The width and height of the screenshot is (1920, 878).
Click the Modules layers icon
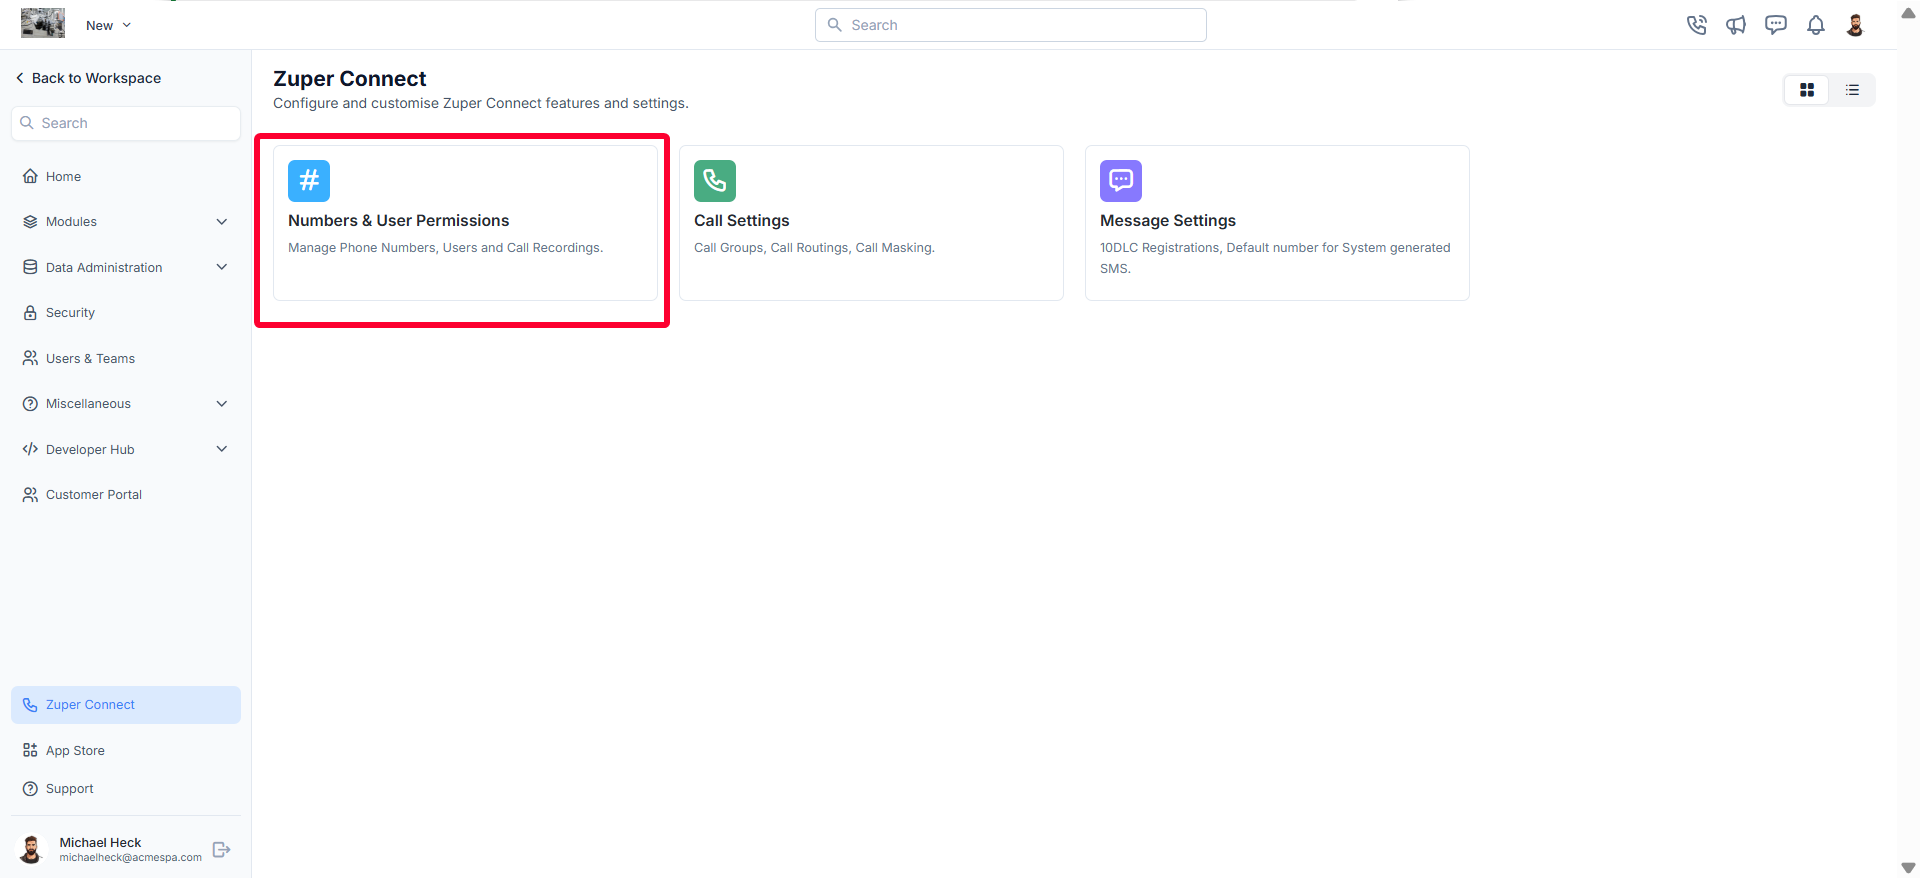pyautogui.click(x=30, y=222)
